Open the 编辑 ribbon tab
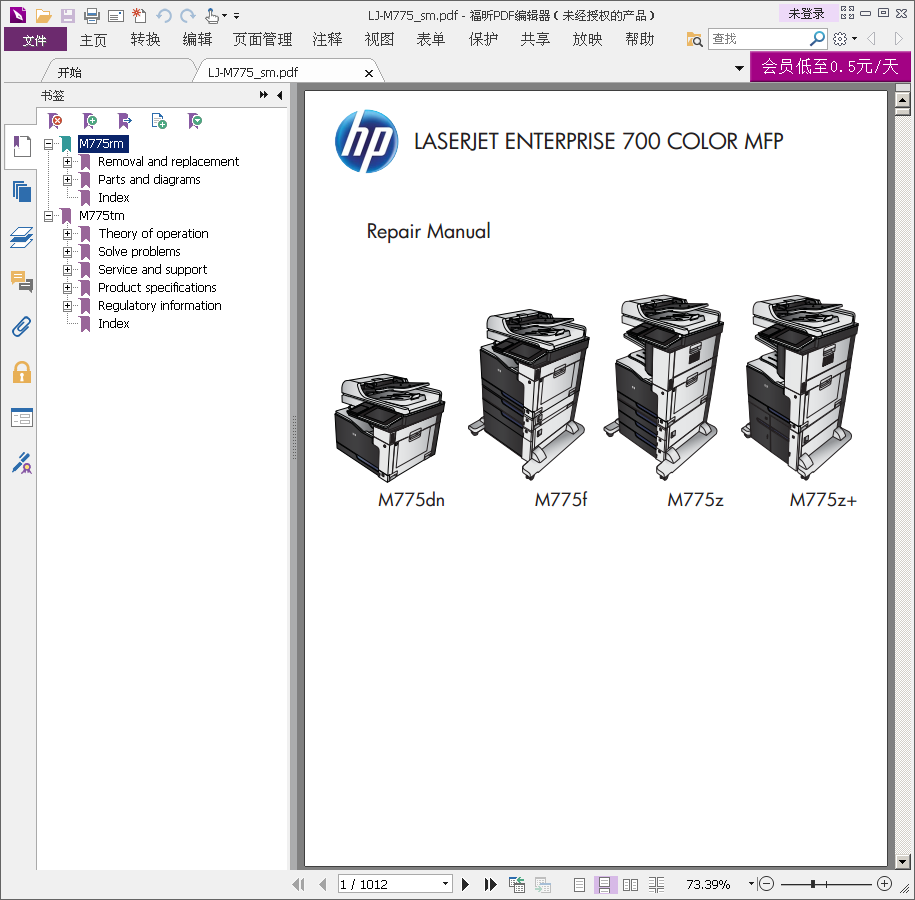This screenshot has width=915, height=900. pyautogui.click(x=197, y=40)
